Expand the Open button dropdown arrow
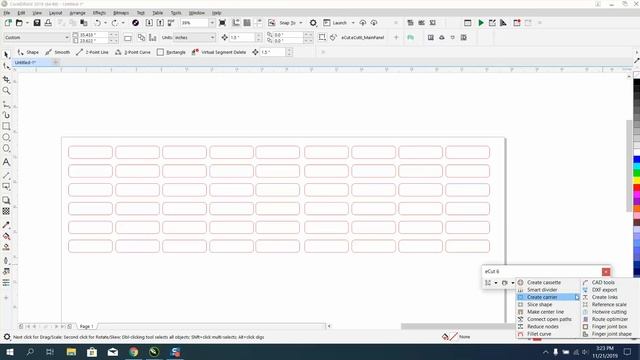 [27, 23]
